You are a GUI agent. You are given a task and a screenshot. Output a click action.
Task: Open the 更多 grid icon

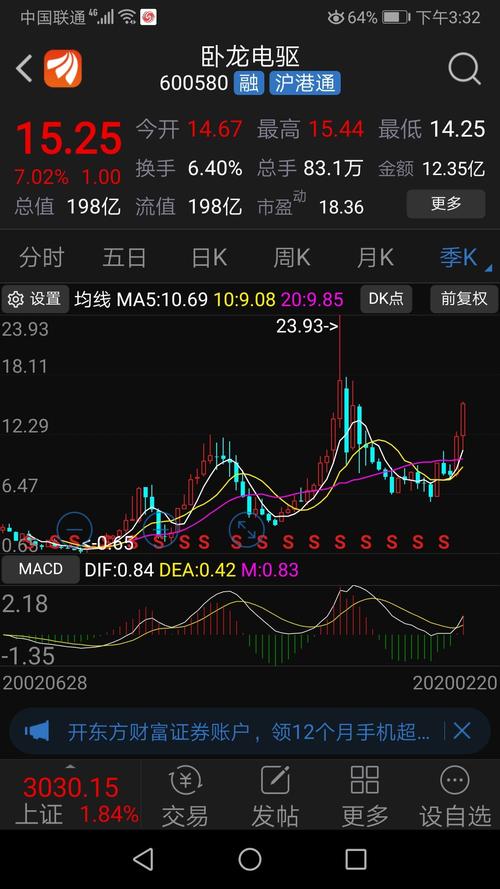(365, 797)
